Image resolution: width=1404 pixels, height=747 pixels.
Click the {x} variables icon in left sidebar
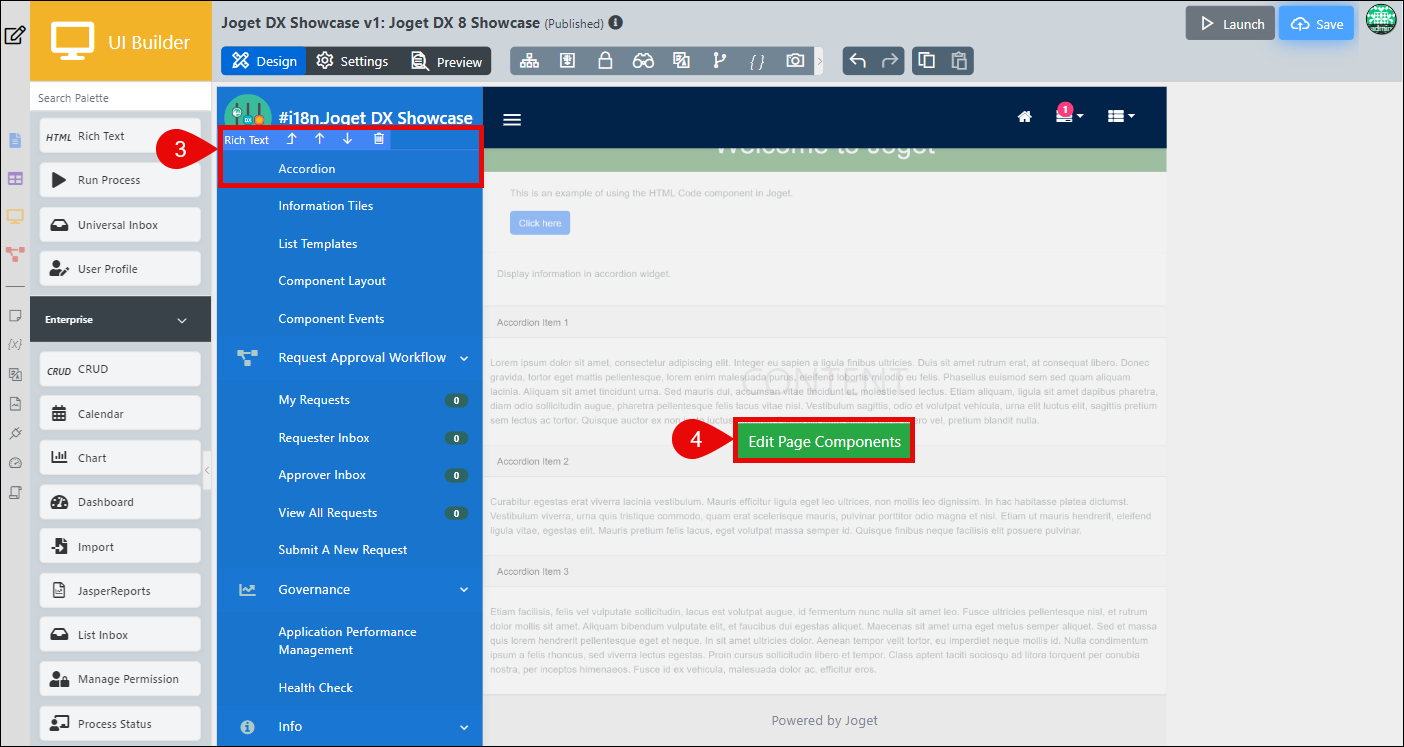click(x=15, y=344)
